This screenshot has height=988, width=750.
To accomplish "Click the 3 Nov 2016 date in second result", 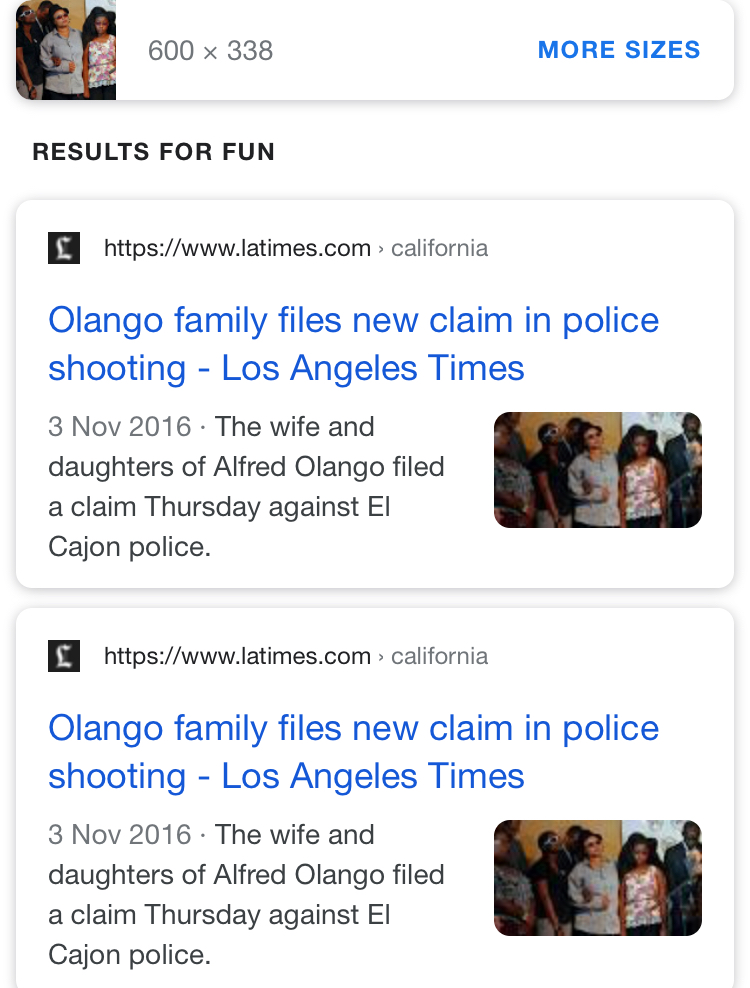I will pyautogui.click(x=120, y=835).
